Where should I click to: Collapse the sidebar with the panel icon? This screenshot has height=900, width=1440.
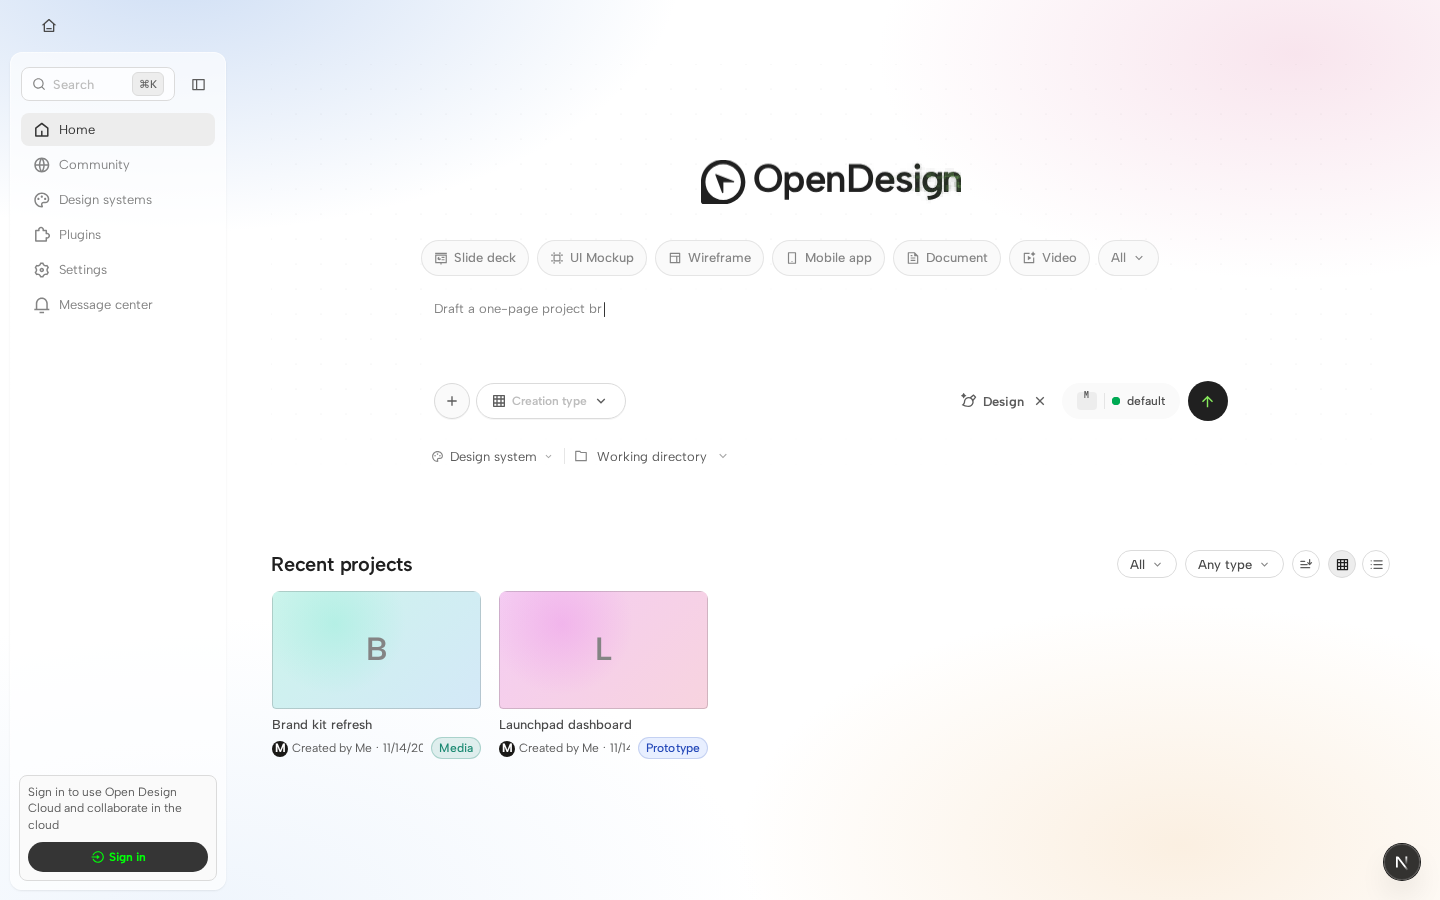point(198,85)
